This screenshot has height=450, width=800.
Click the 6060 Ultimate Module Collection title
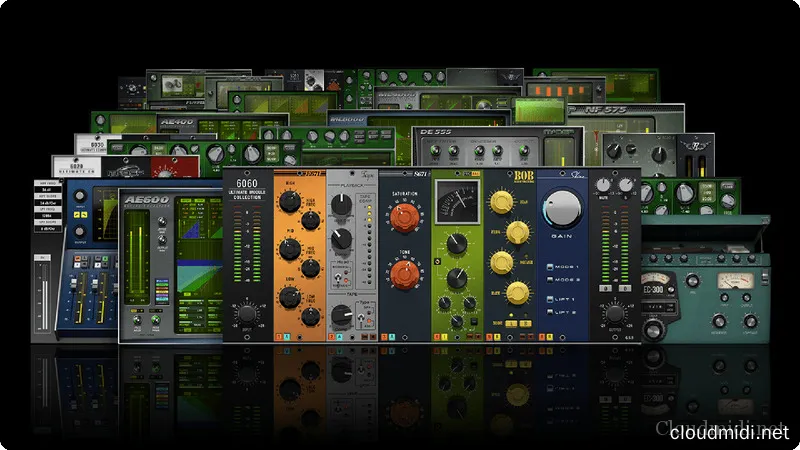(247, 189)
